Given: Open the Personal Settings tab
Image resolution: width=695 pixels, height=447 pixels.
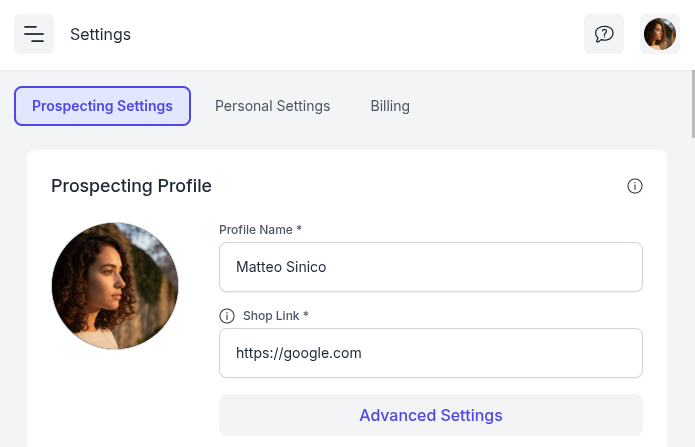Looking at the screenshot, I should click(272, 106).
